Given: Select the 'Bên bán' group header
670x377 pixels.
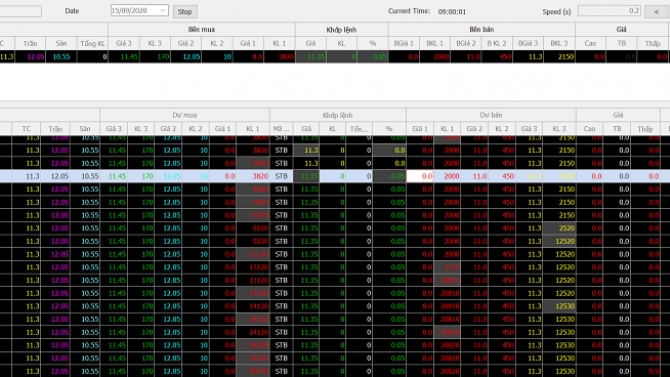Looking at the screenshot, I should (x=482, y=29).
